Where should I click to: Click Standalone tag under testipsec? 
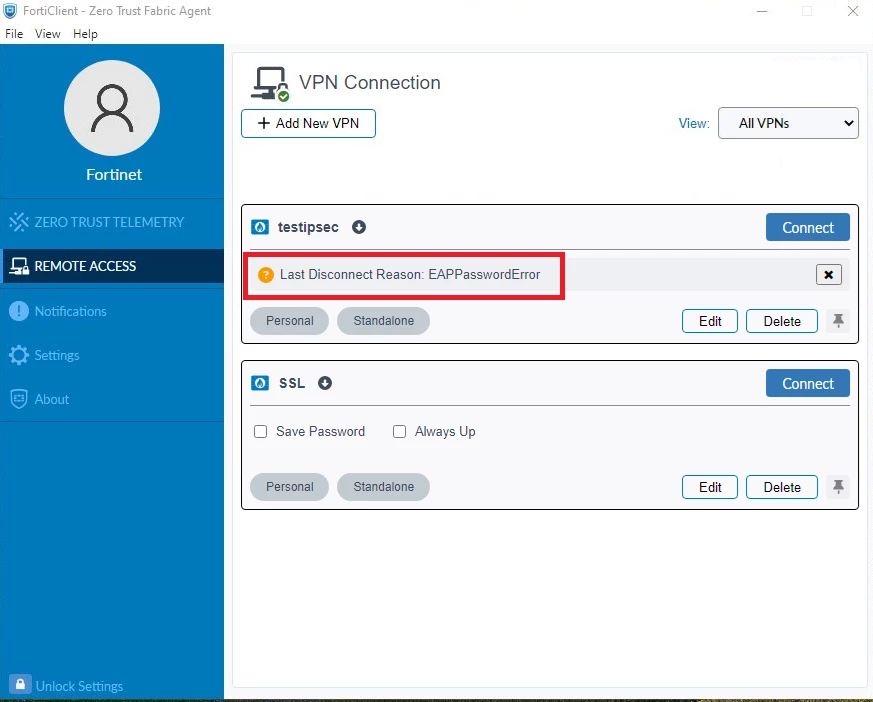384,321
